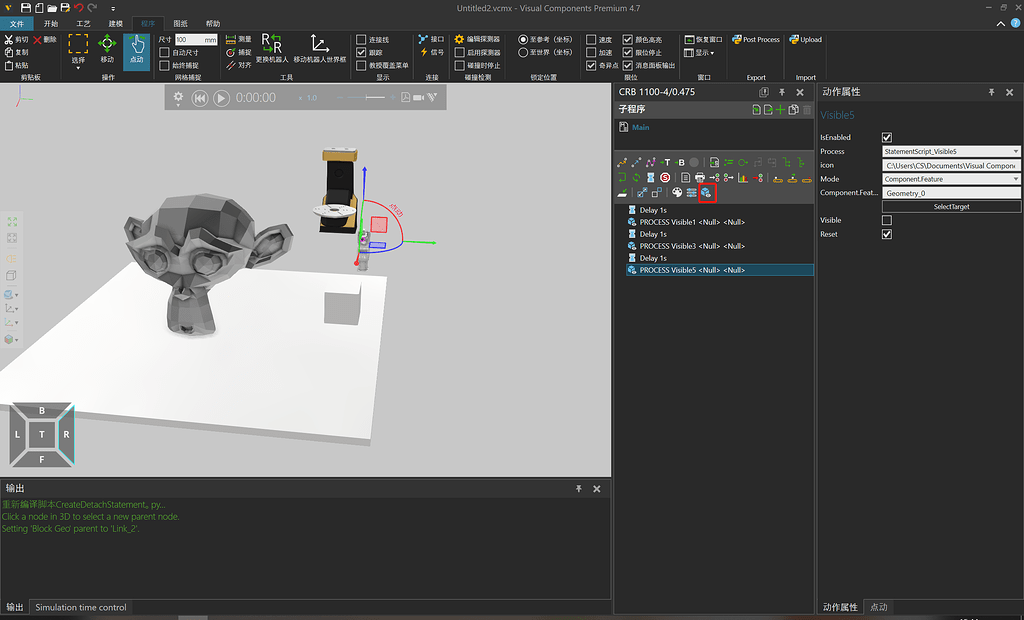Open the Simulation time control tab
The height and width of the screenshot is (620, 1024).
[x=80, y=607]
